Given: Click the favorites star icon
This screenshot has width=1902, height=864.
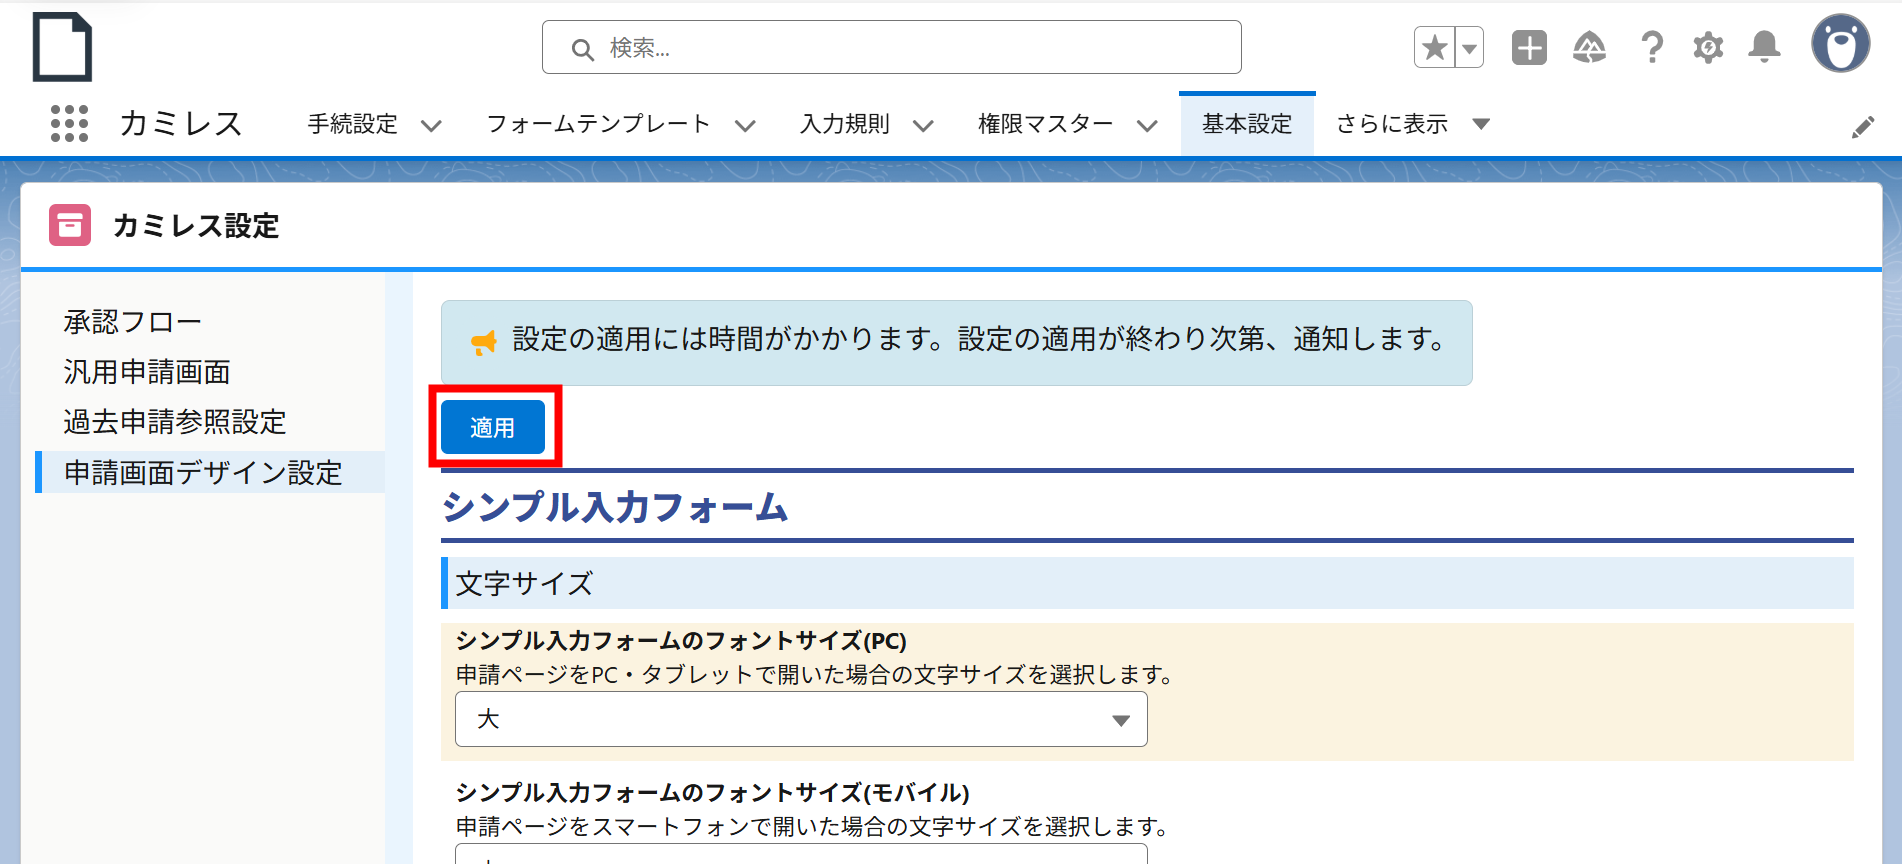Looking at the screenshot, I should (1435, 47).
